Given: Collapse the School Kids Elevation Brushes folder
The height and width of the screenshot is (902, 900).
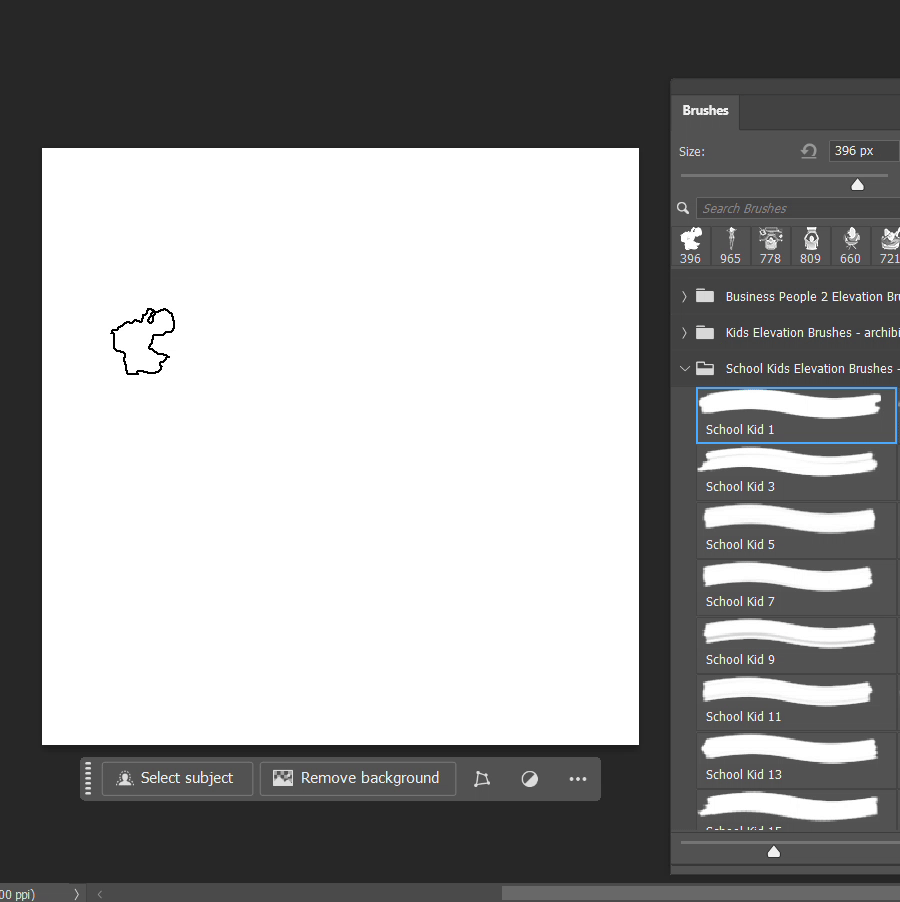Looking at the screenshot, I should tap(684, 369).
